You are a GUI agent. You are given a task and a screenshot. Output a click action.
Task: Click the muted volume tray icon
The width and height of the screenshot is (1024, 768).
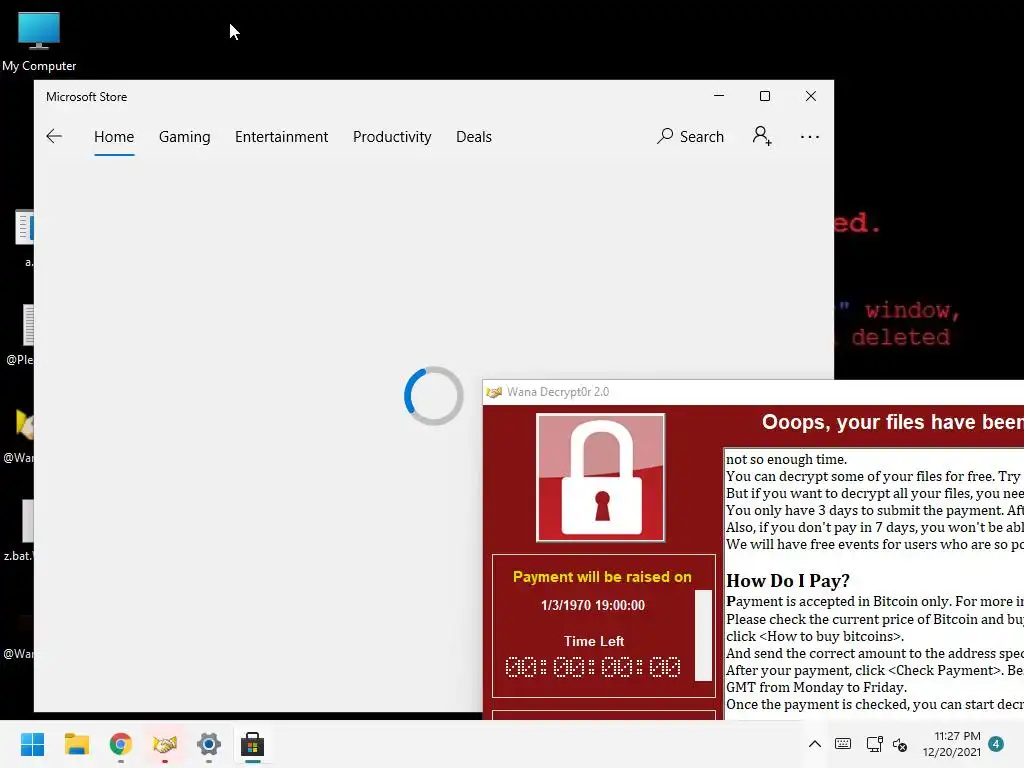click(x=900, y=744)
